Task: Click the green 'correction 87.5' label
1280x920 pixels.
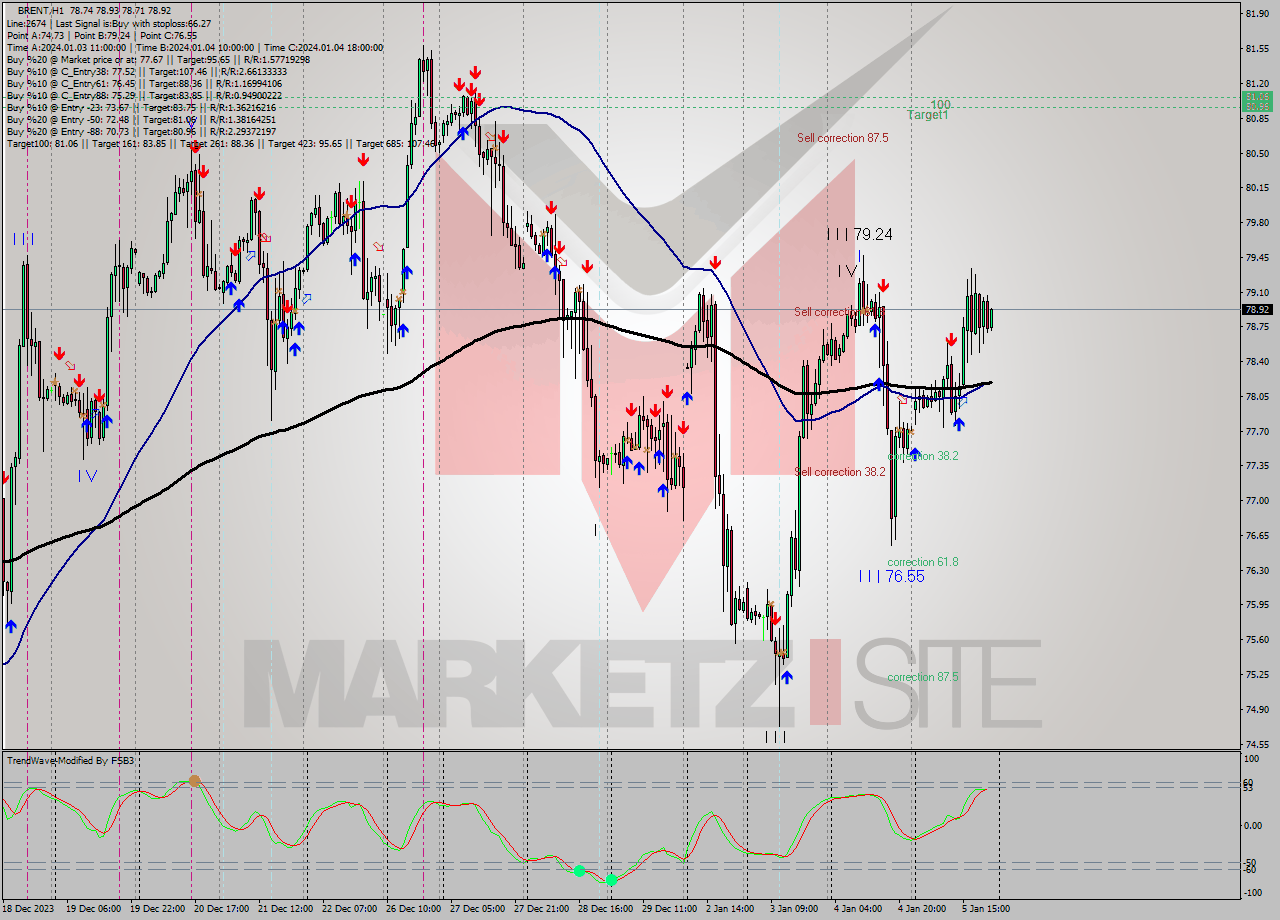Action: [923, 677]
